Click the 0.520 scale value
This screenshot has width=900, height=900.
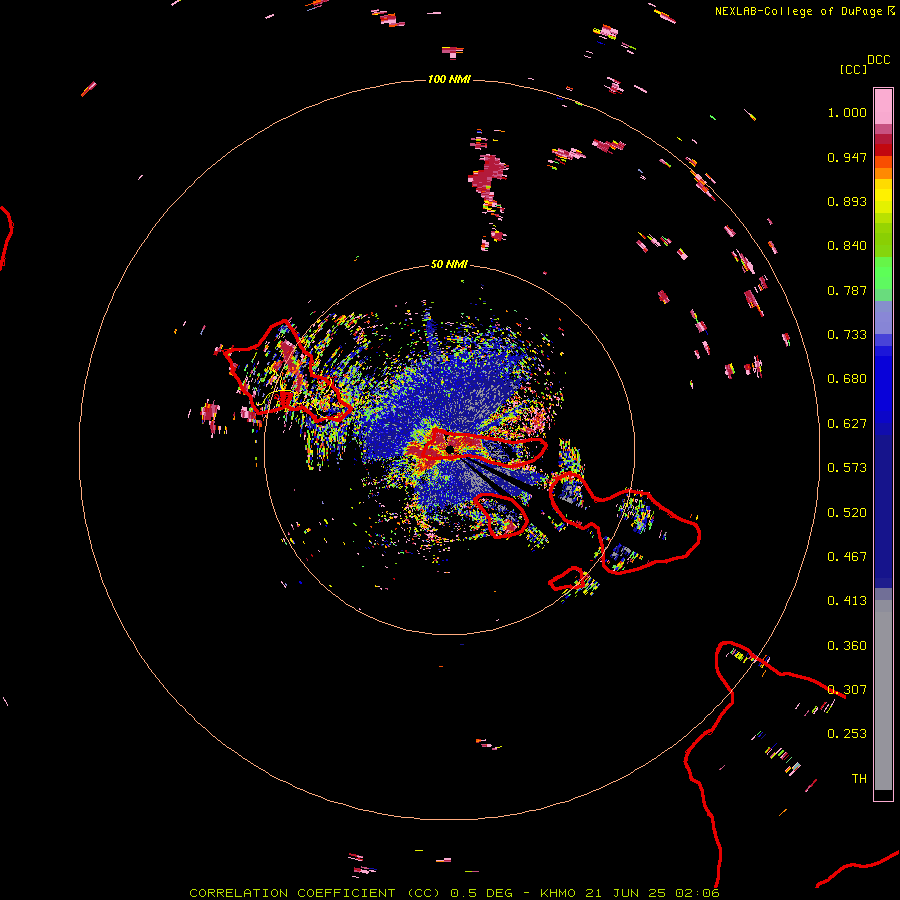click(x=847, y=513)
